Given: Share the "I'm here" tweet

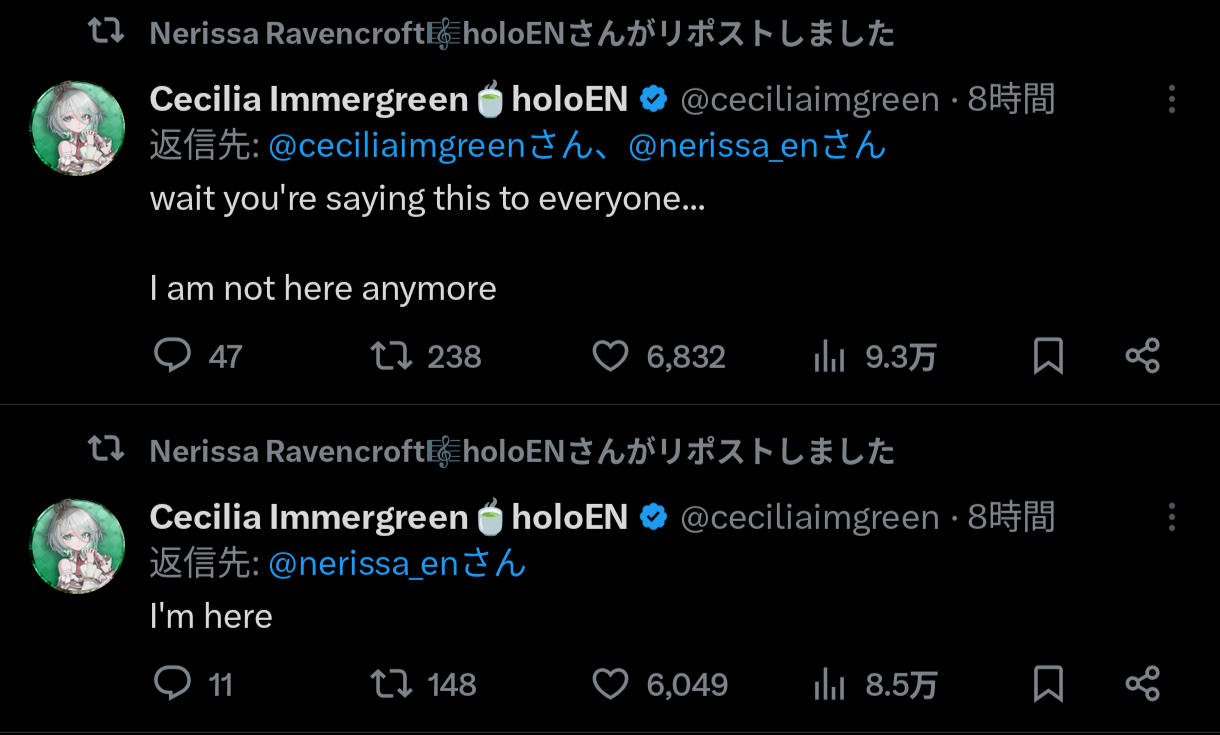Looking at the screenshot, I should point(1142,684).
